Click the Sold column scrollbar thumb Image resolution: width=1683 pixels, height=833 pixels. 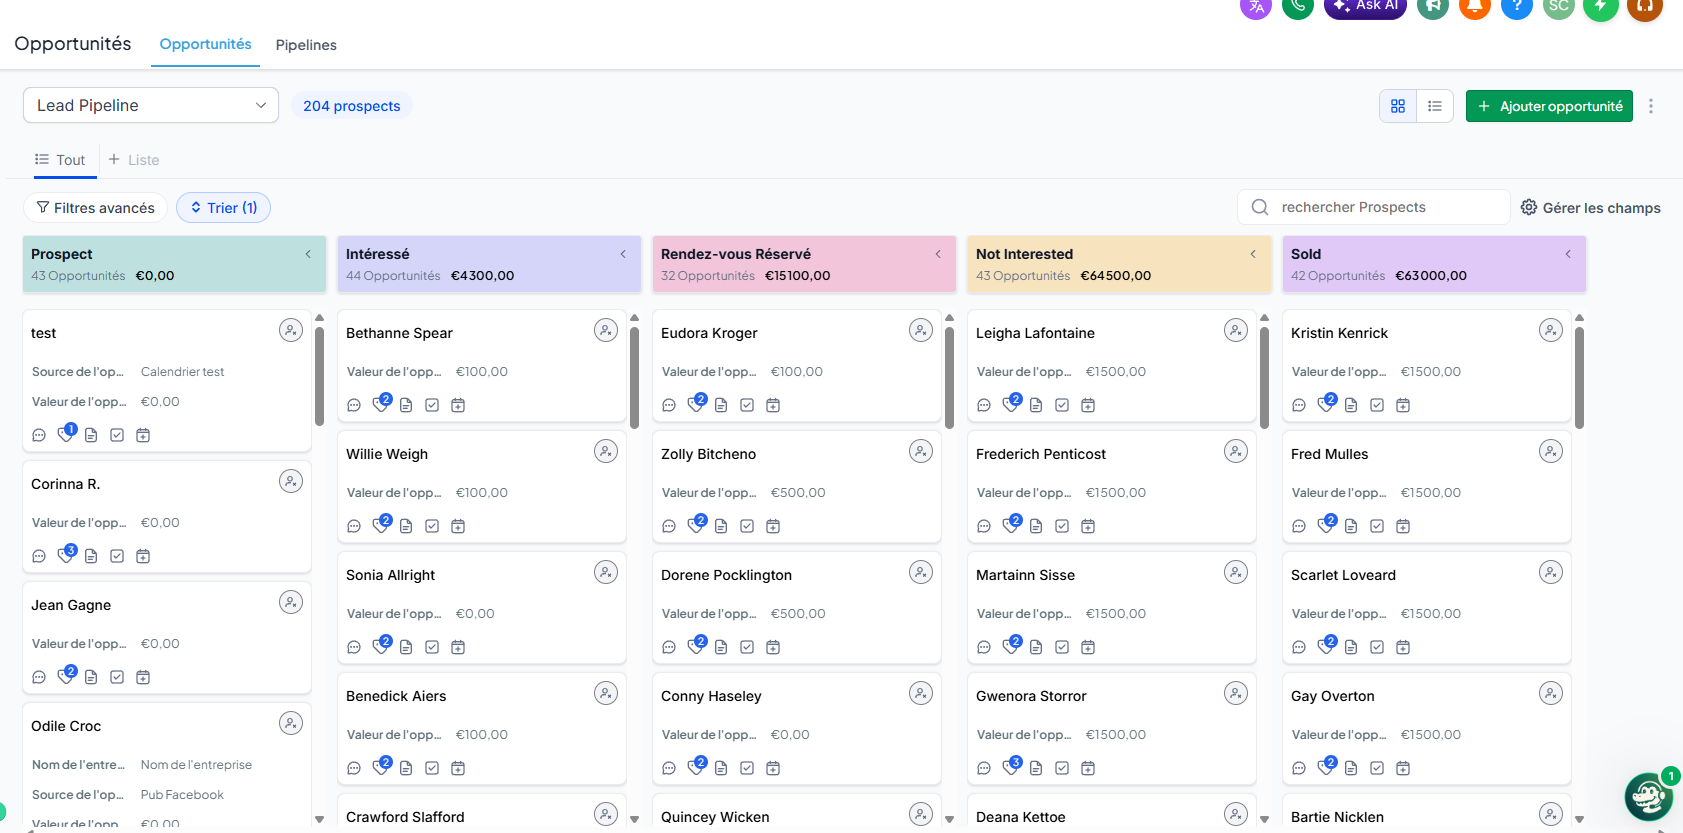pyautogui.click(x=1579, y=376)
